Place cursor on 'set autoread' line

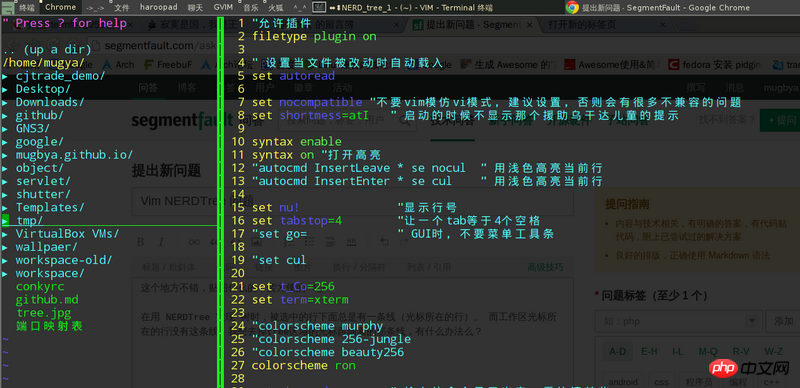click(293, 76)
